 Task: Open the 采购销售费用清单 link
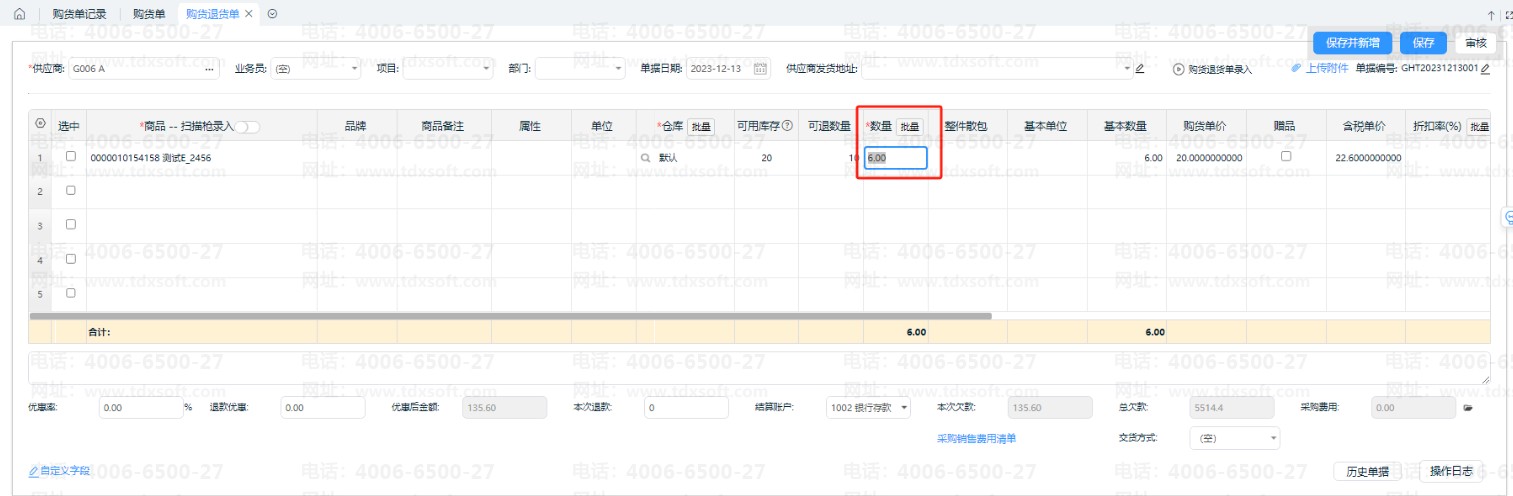coord(976,438)
